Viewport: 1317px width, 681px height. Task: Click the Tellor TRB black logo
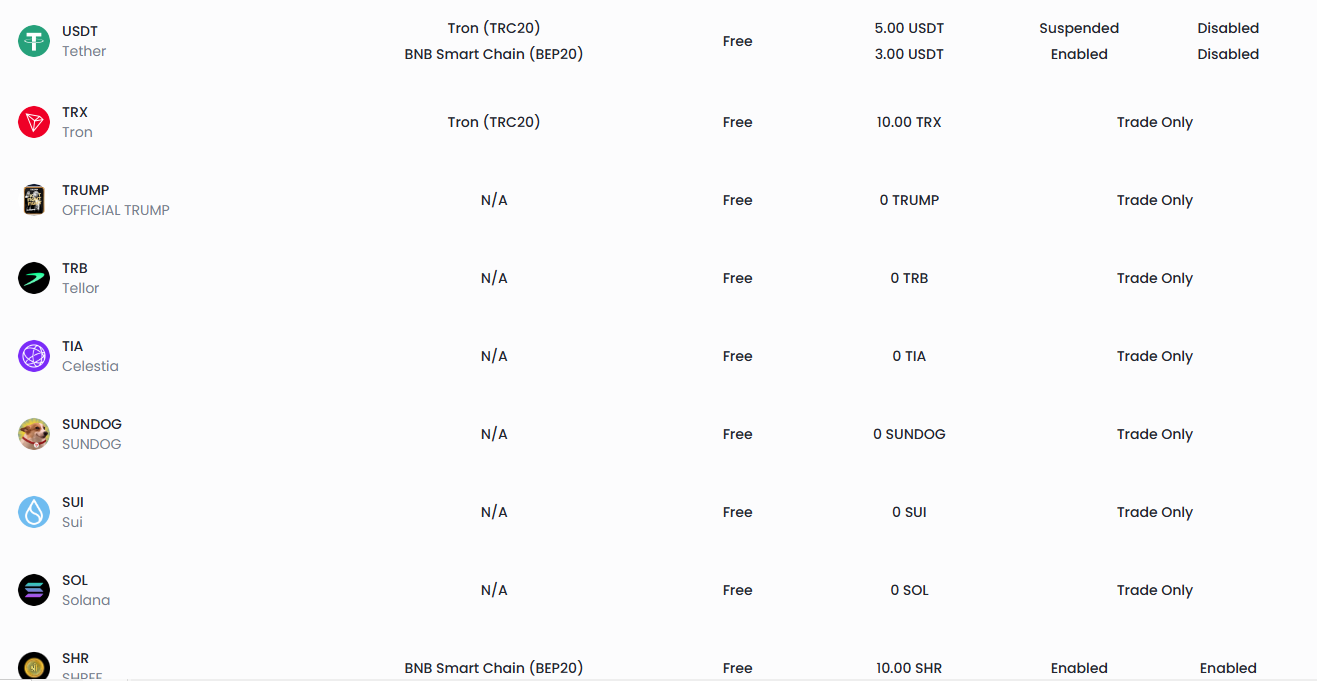(x=34, y=278)
